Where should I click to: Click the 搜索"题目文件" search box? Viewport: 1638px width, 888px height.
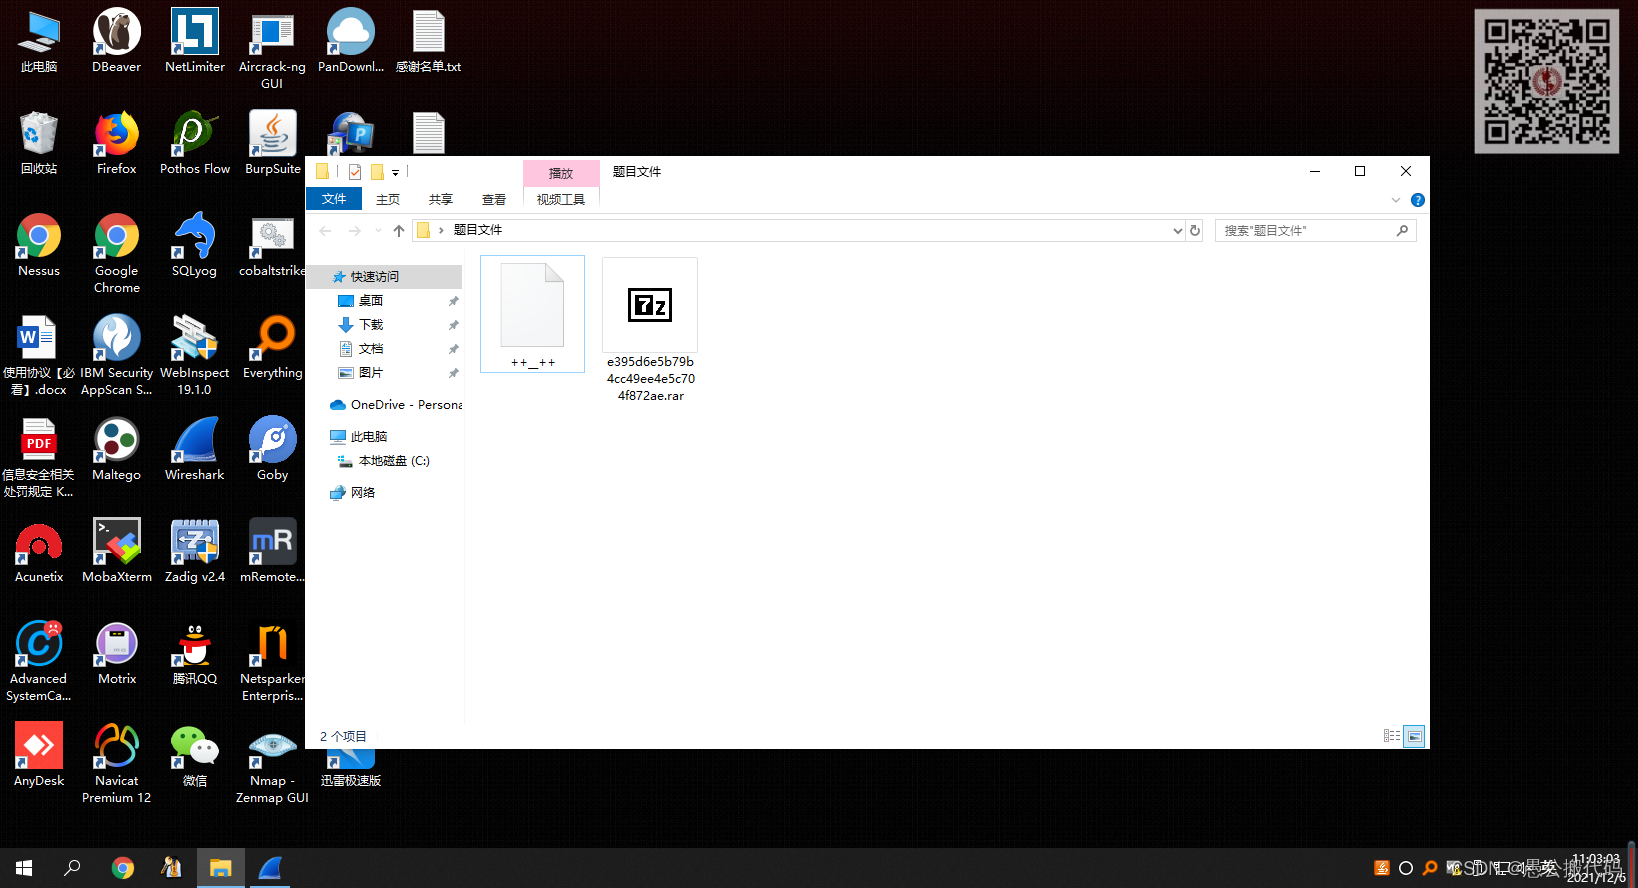1315,231
